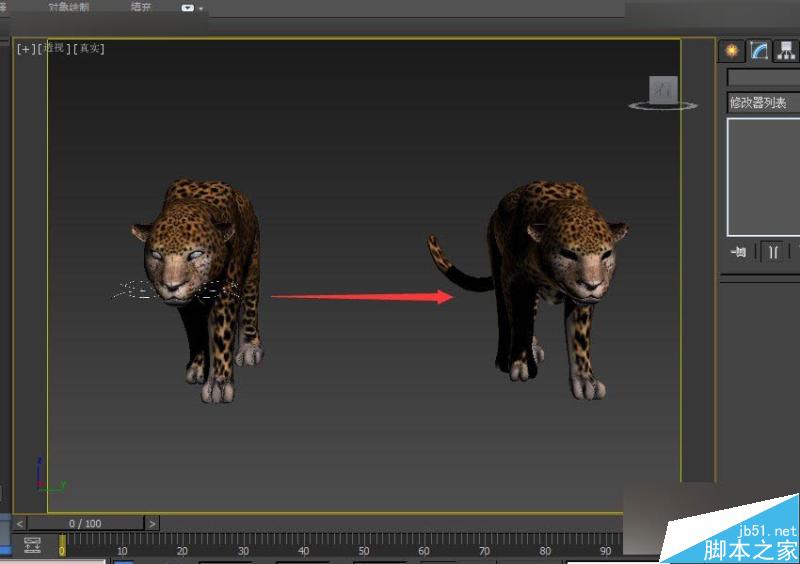Open the Create tab in command panel
Viewport: 800px width, 564px height.
pos(732,51)
